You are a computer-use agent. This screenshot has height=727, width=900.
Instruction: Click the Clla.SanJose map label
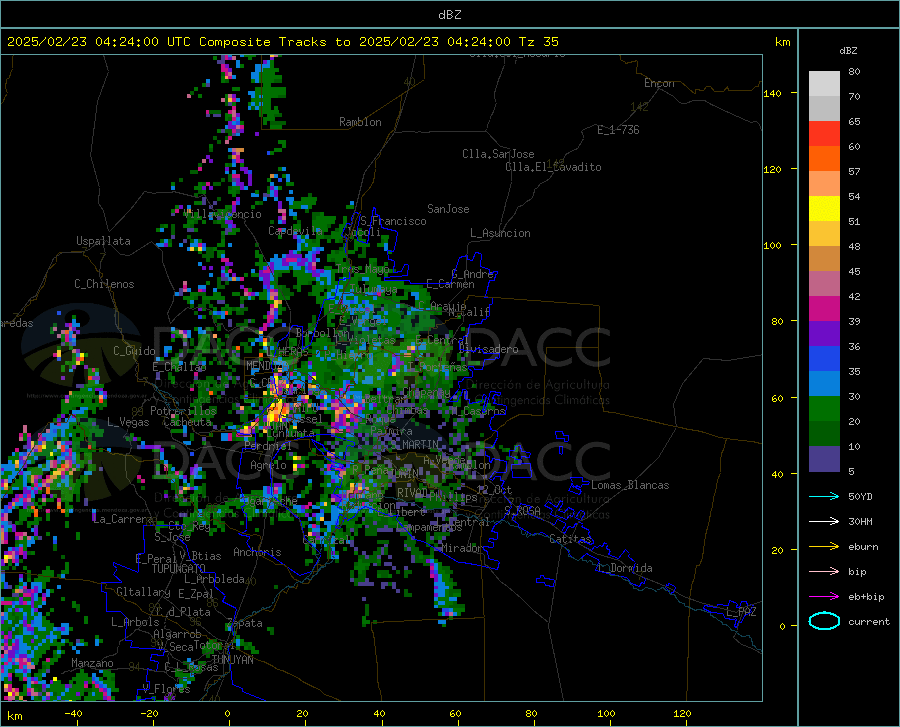point(498,154)
